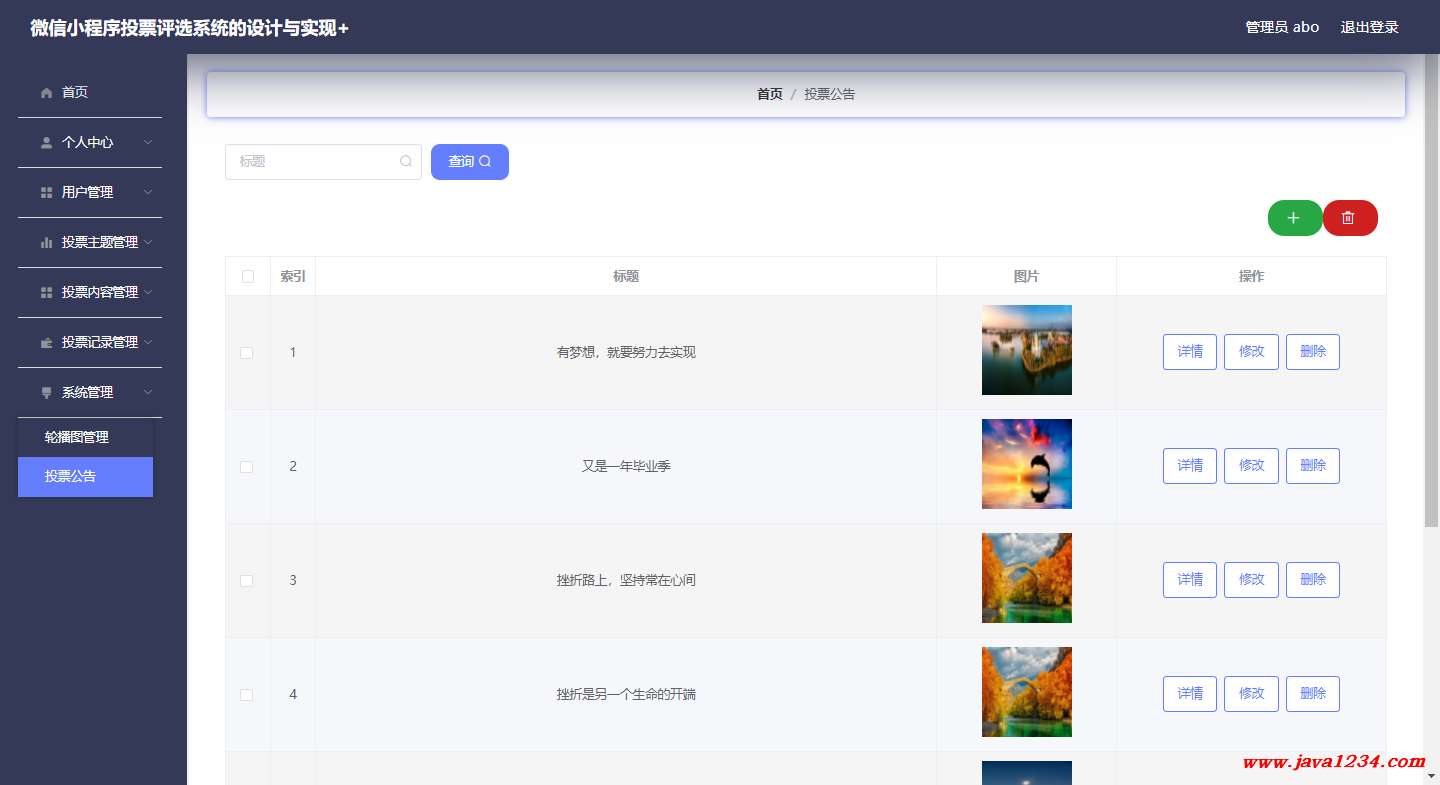Click the 操作 column header

[1251, 277]
